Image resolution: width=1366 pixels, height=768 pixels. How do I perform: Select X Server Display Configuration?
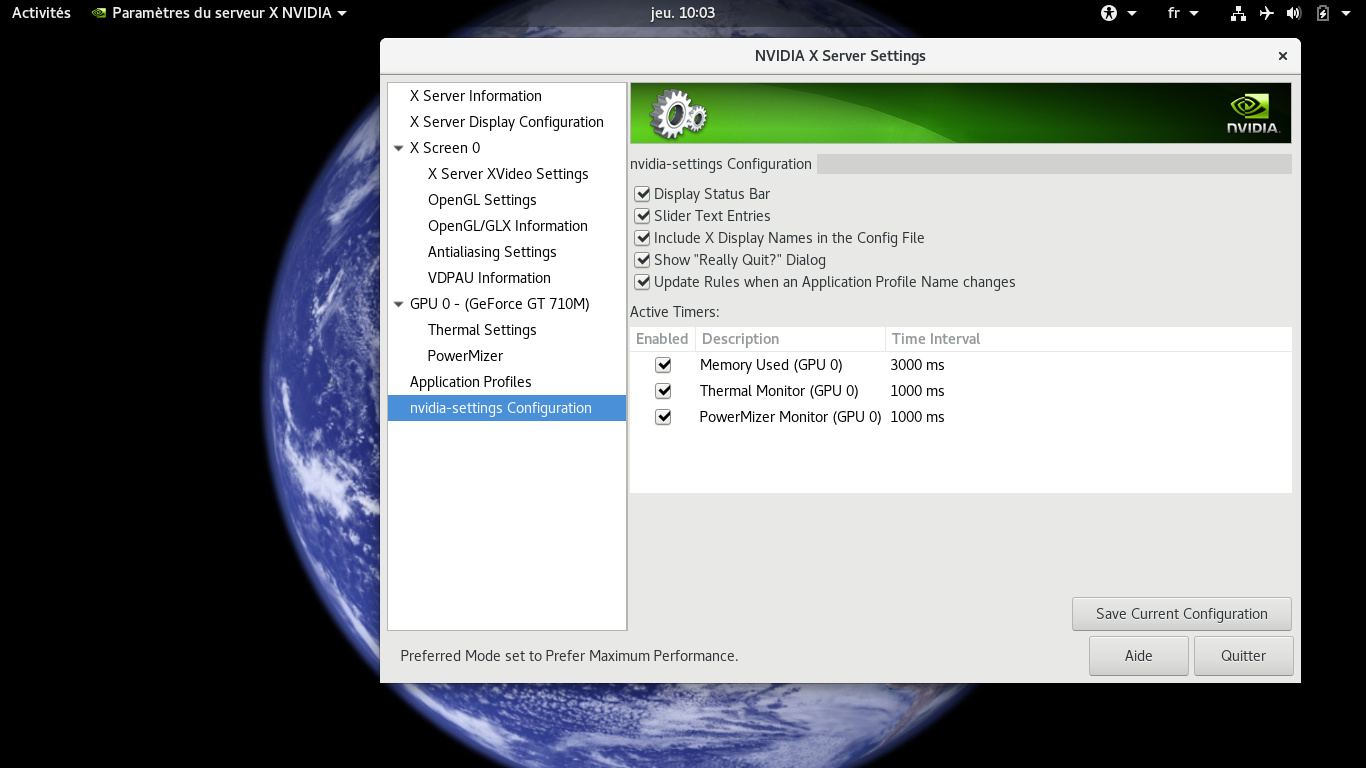[507, 122]
